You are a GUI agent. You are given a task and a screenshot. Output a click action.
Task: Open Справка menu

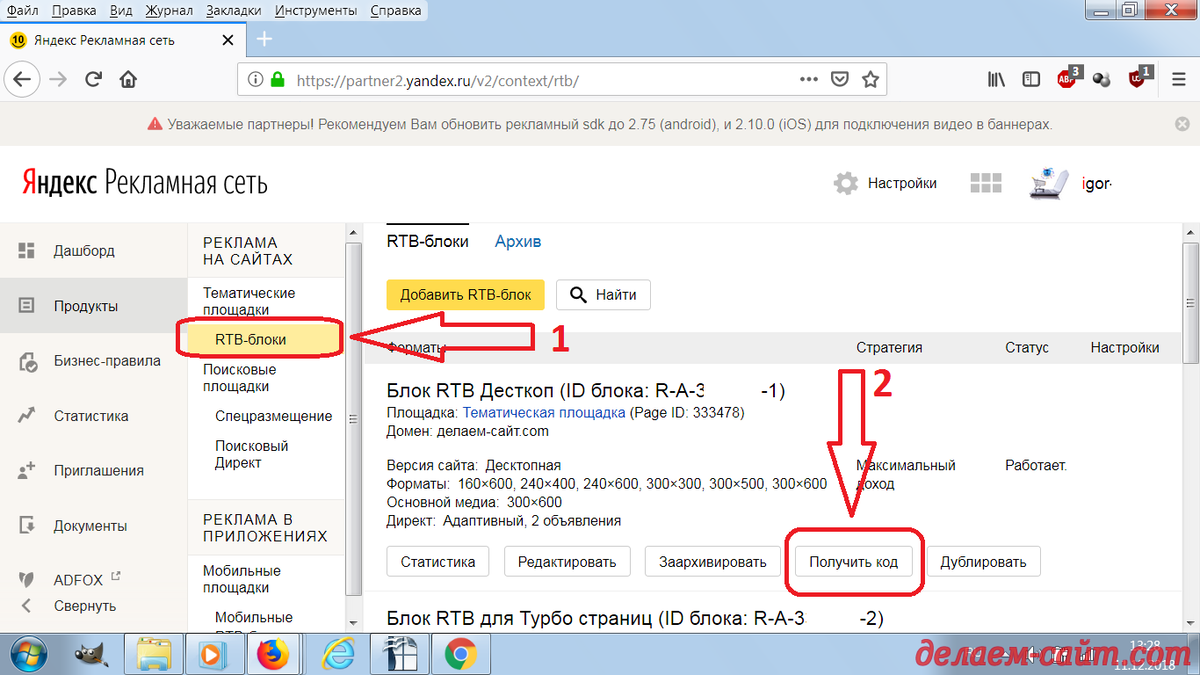click(x=395, y=10)
